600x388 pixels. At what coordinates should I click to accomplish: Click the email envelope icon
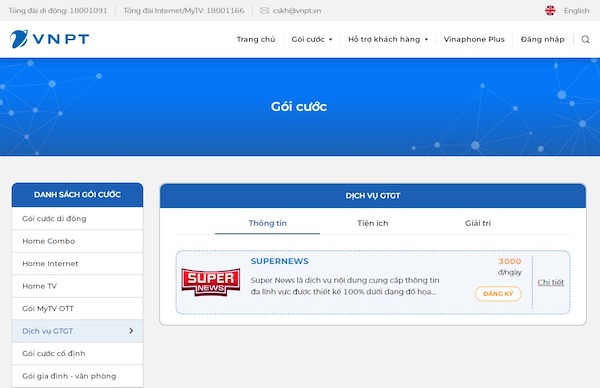[x=264, y=11]
